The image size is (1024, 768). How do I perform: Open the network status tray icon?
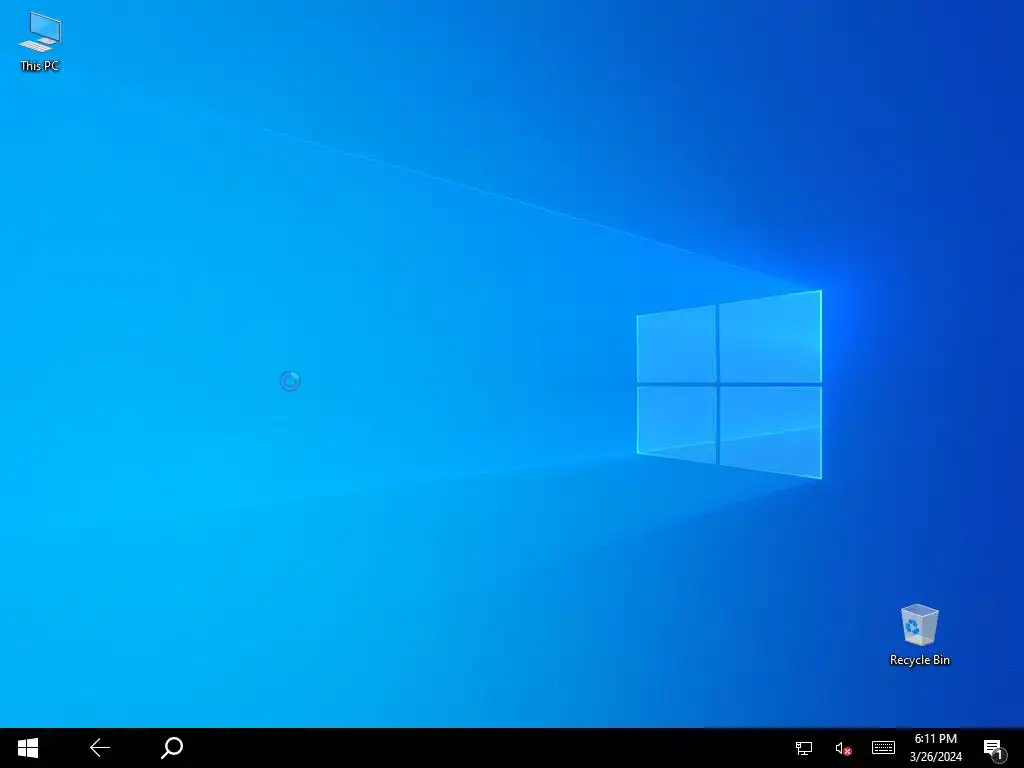[x=804, y=748]
